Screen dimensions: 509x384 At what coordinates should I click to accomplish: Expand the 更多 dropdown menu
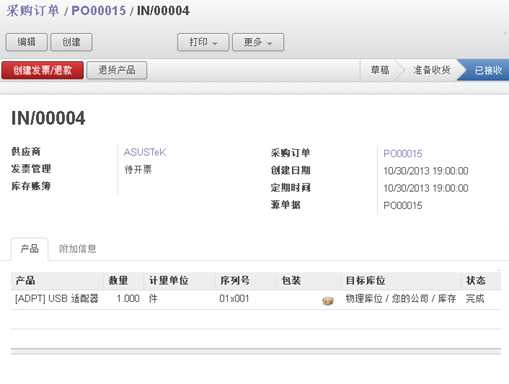(x=258, y=42)
